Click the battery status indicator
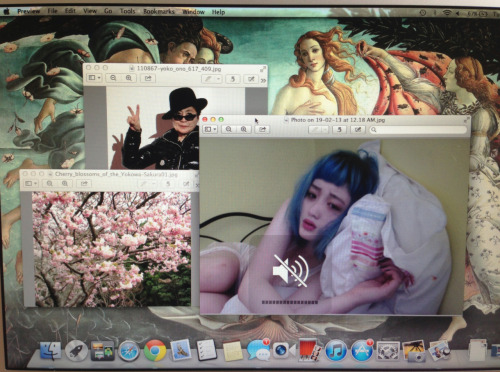This screenshot has height=372, width=500. click(478, 14)
